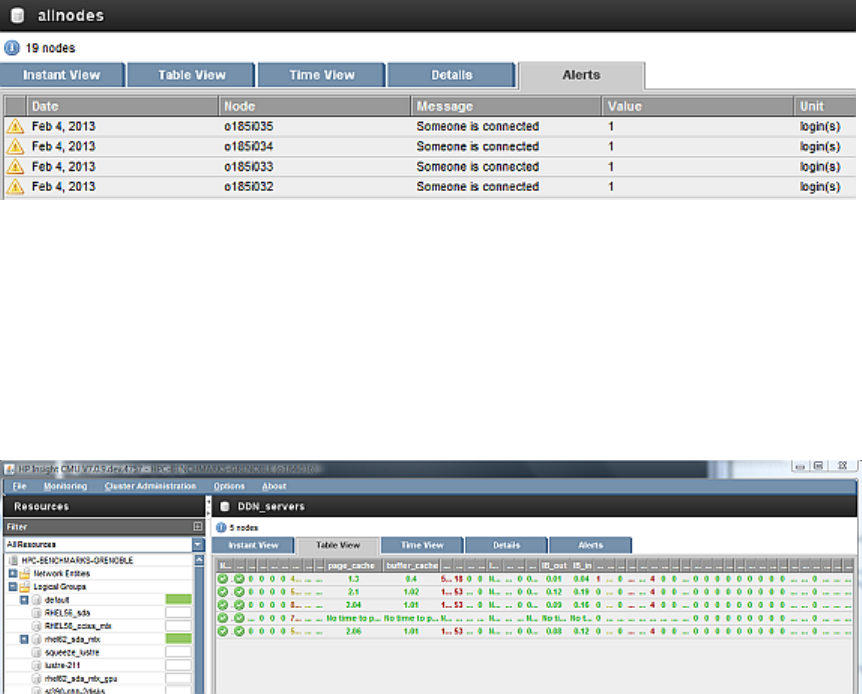
Task: Open the Monitoring menu
Action: tap(65, 486)
